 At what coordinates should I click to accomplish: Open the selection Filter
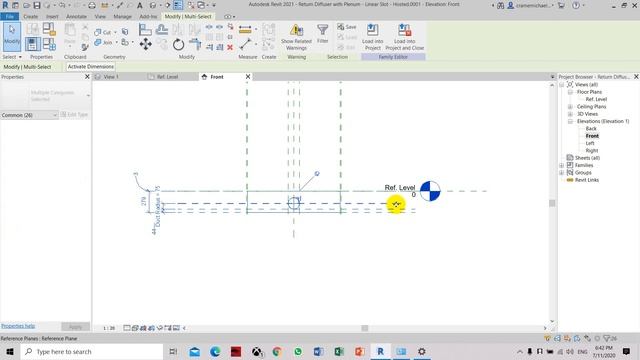coord(322,33)
